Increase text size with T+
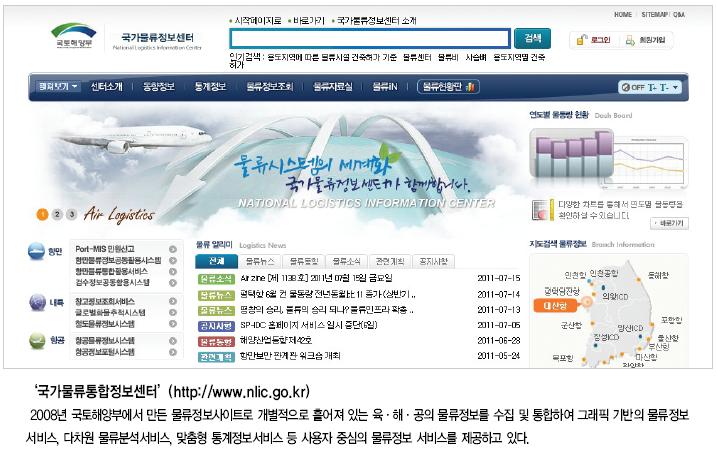This screenshot has height=459, width=716. click(652, 87)
